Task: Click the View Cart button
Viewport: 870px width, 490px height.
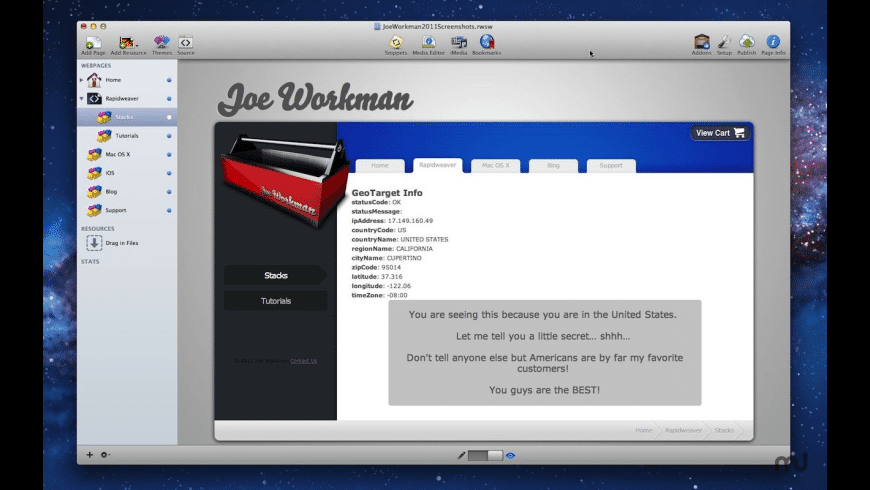Action: (x=720, y=133)
